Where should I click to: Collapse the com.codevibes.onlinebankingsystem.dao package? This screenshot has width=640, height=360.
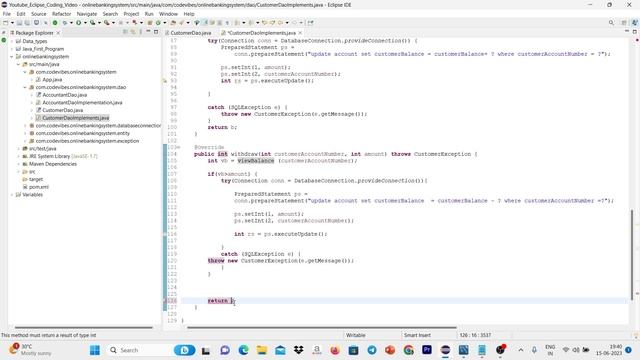click(25, 87)
